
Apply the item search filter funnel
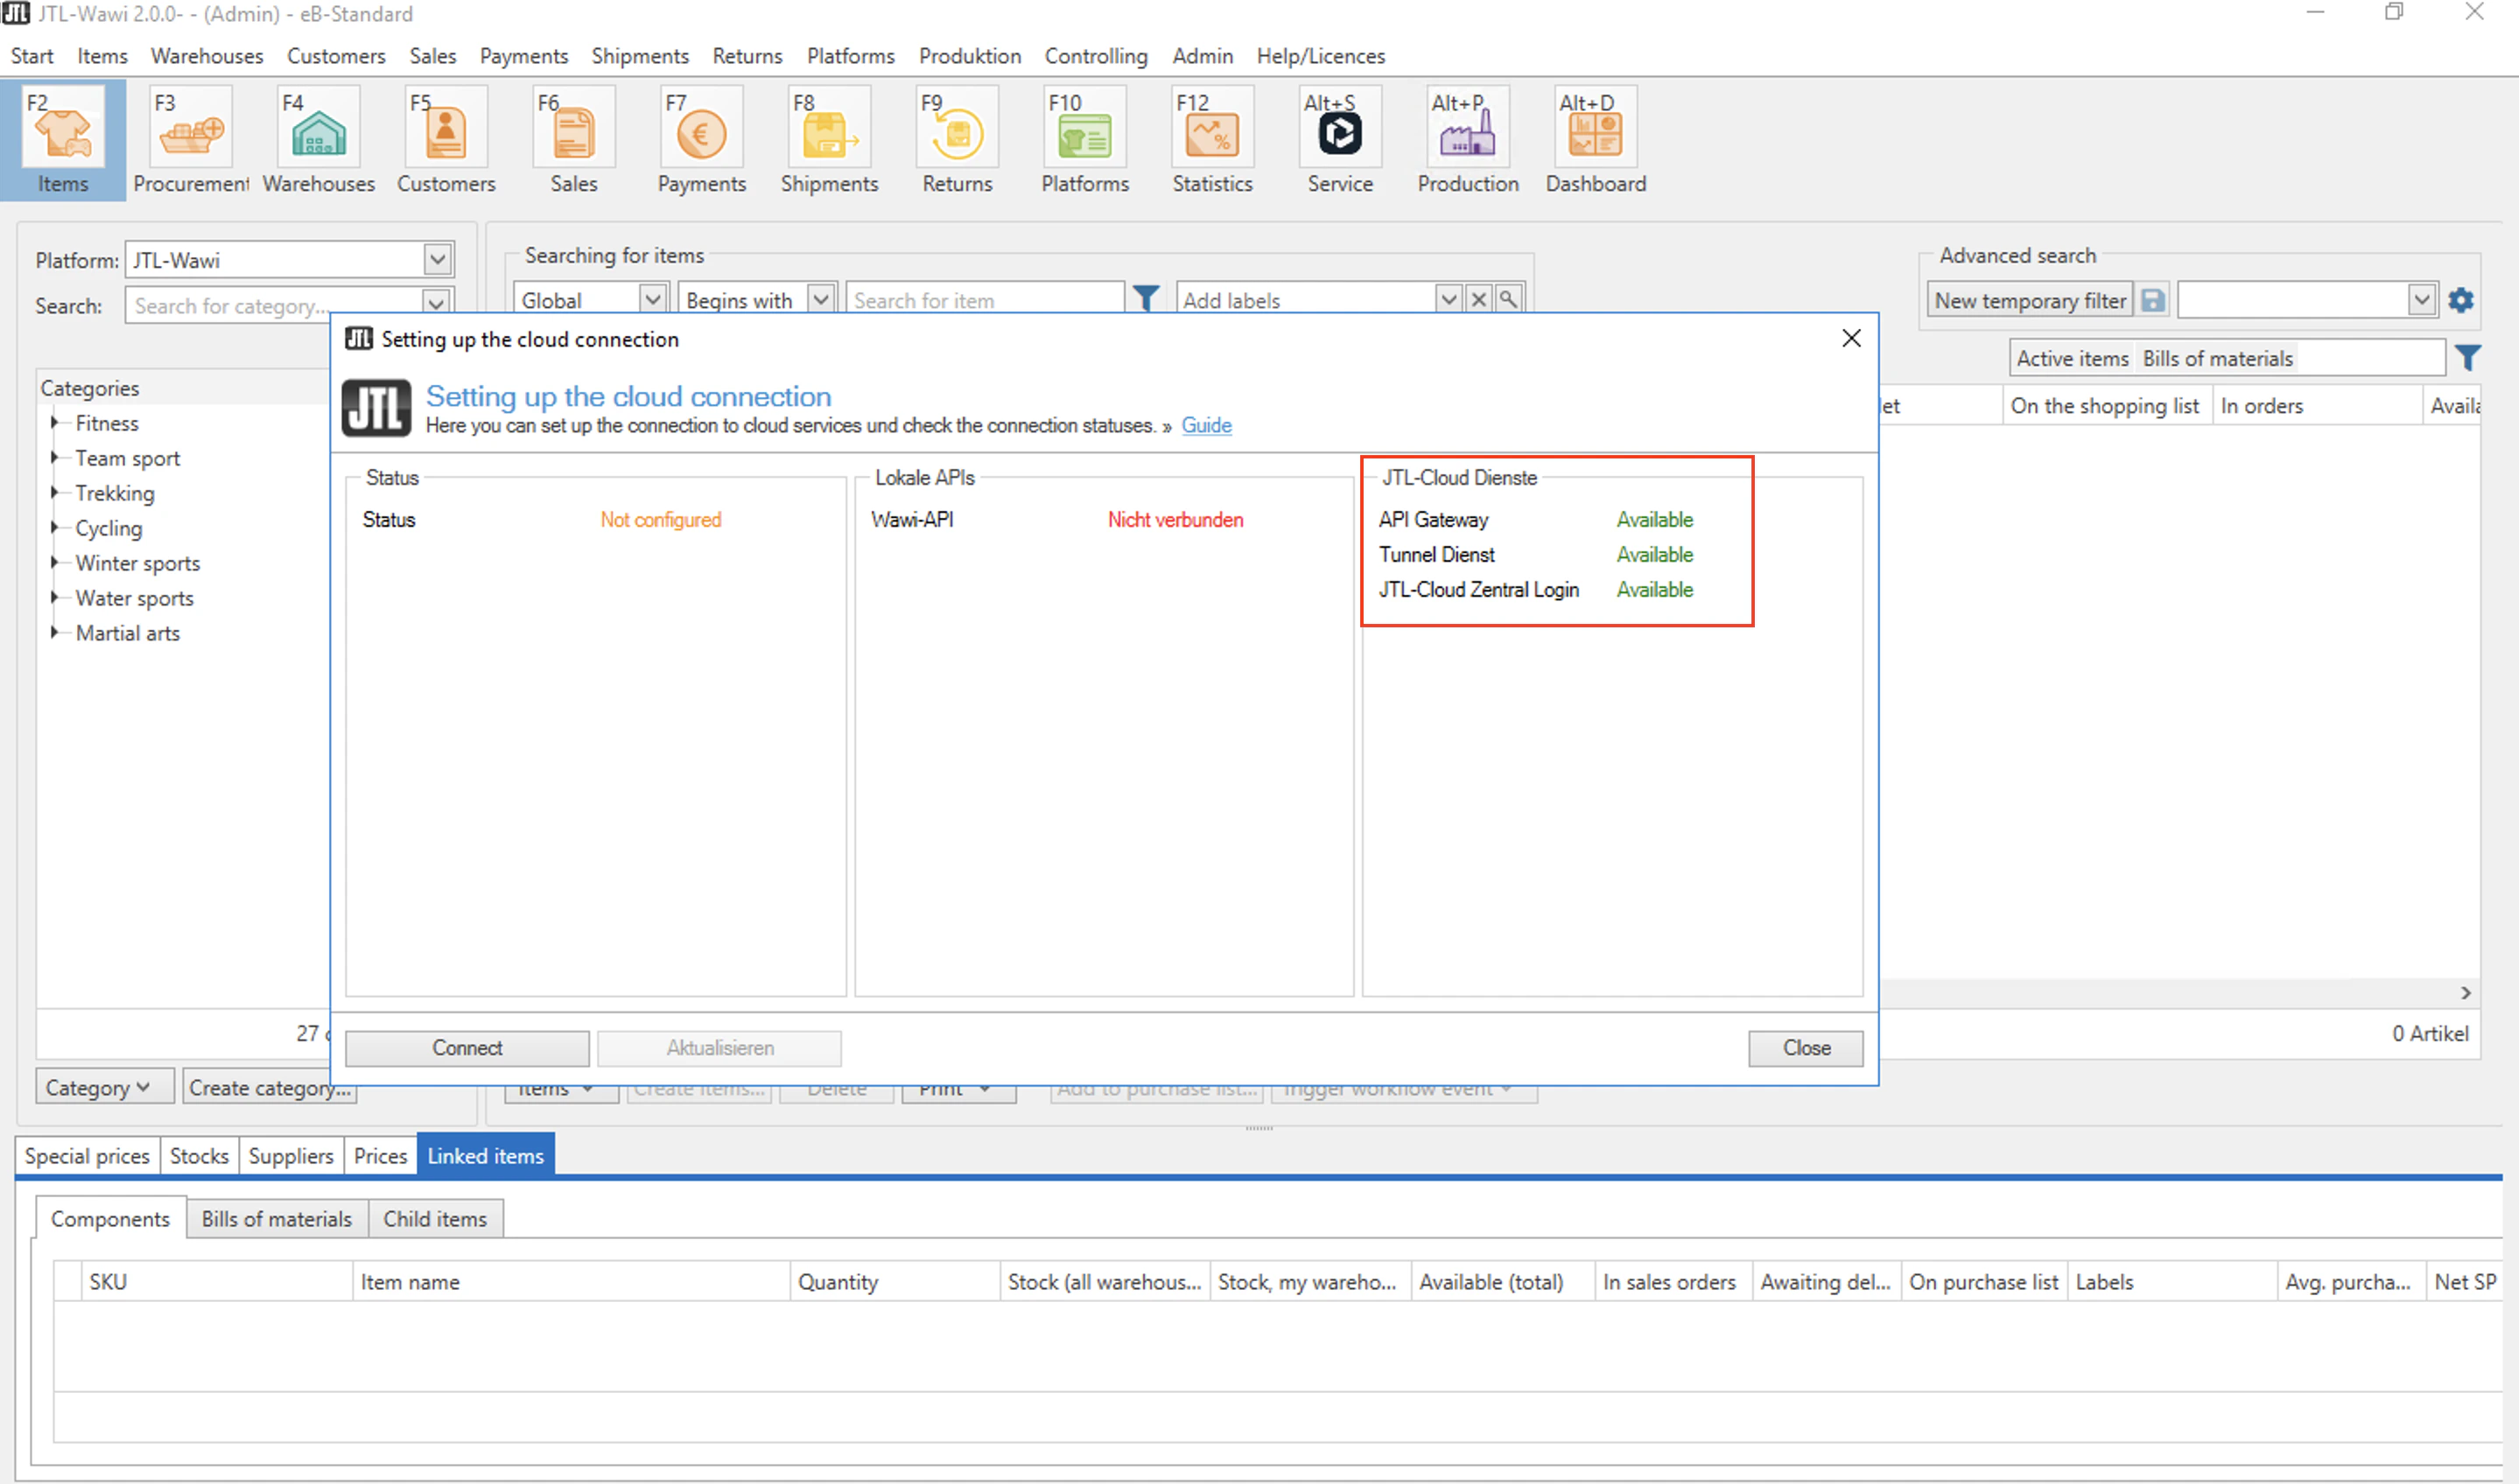pos(1145,298)
